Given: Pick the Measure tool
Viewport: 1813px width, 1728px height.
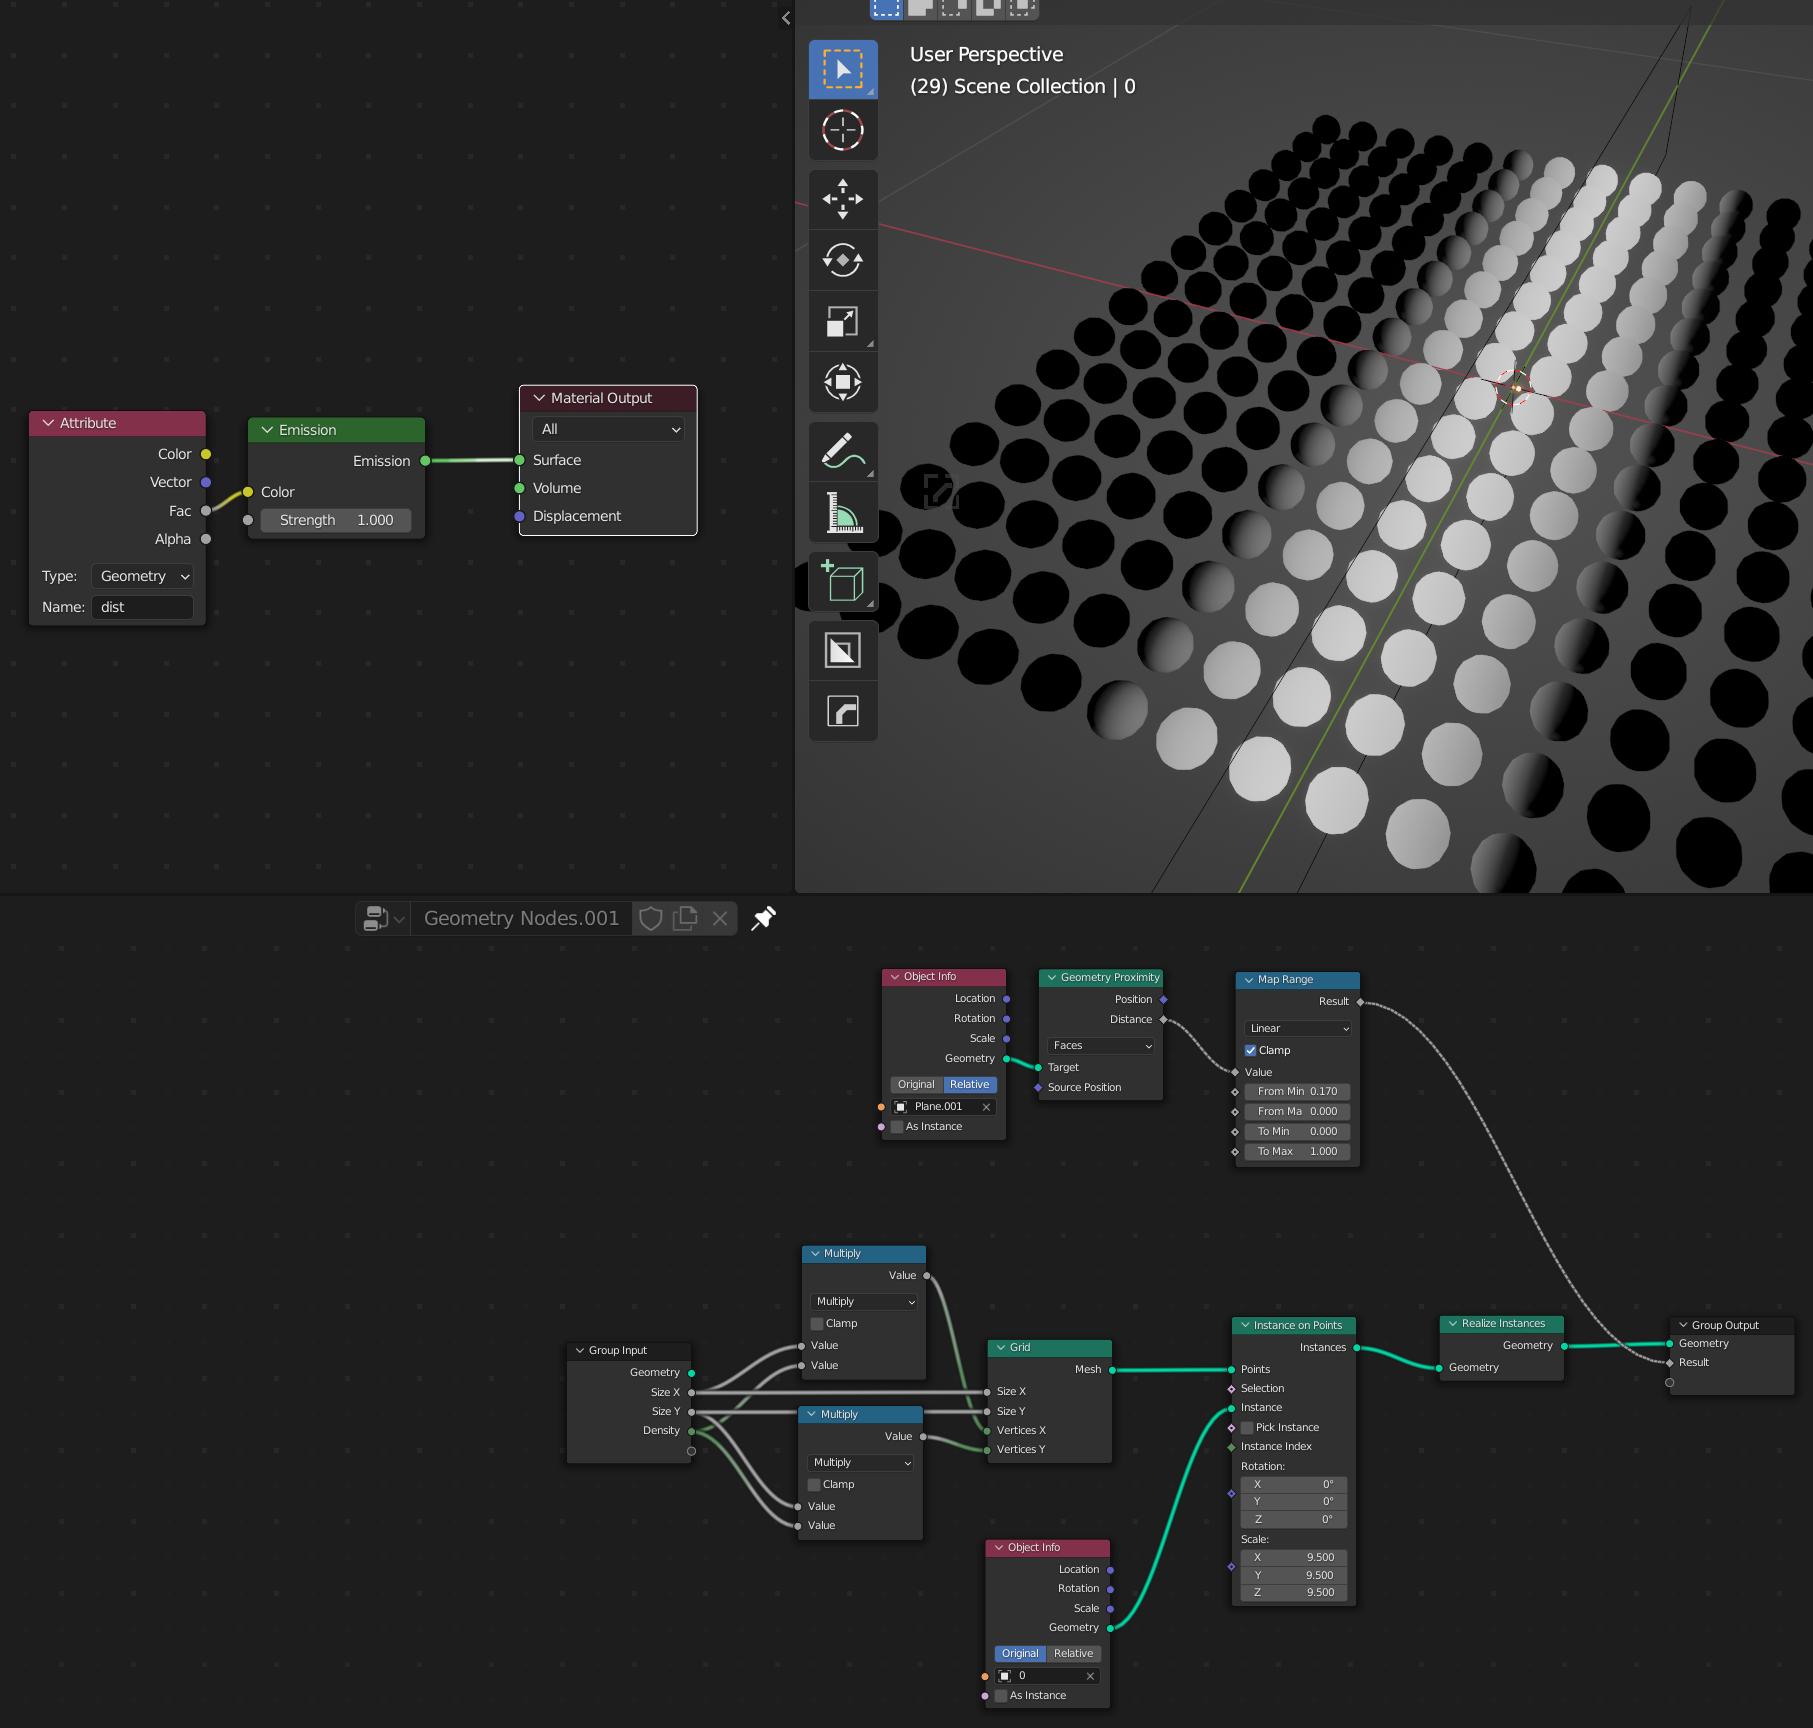Looking at the screenshot, I should point(843,512).
